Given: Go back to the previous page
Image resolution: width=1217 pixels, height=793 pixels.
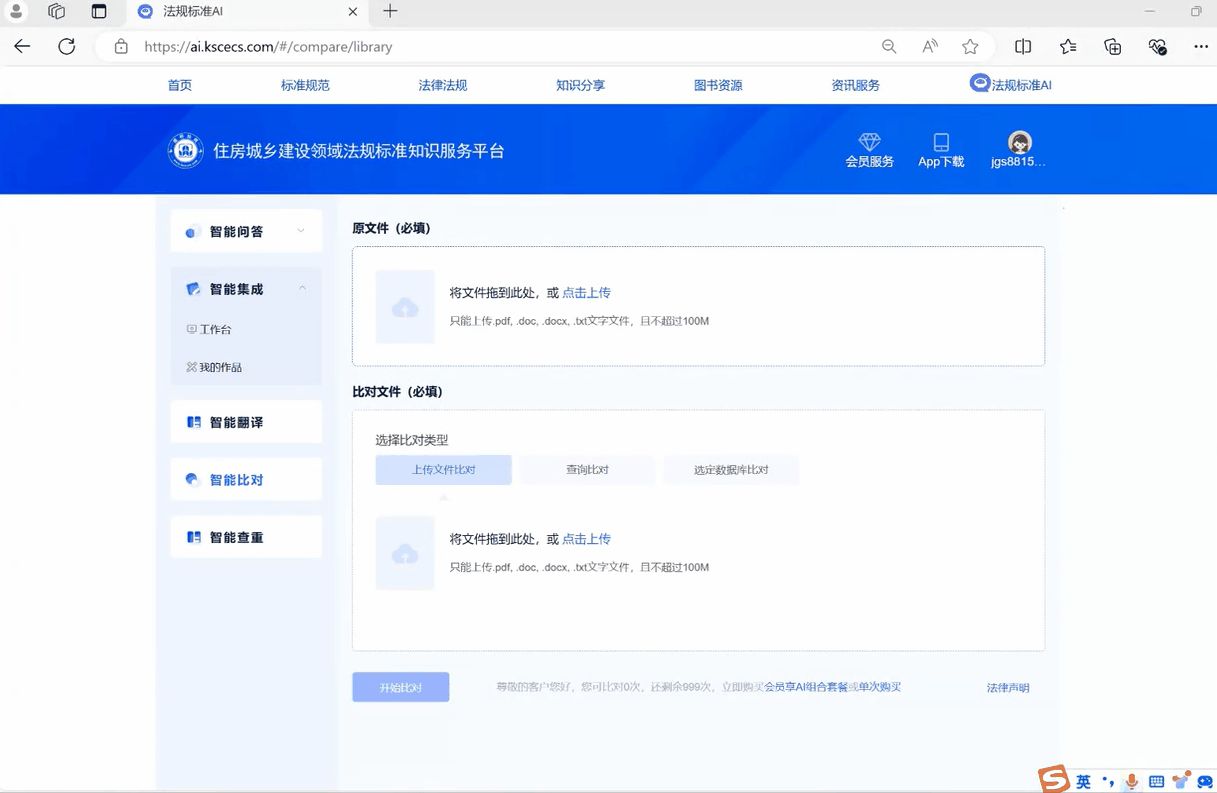Looking at the screenshot, I should (x=22, y=46).
